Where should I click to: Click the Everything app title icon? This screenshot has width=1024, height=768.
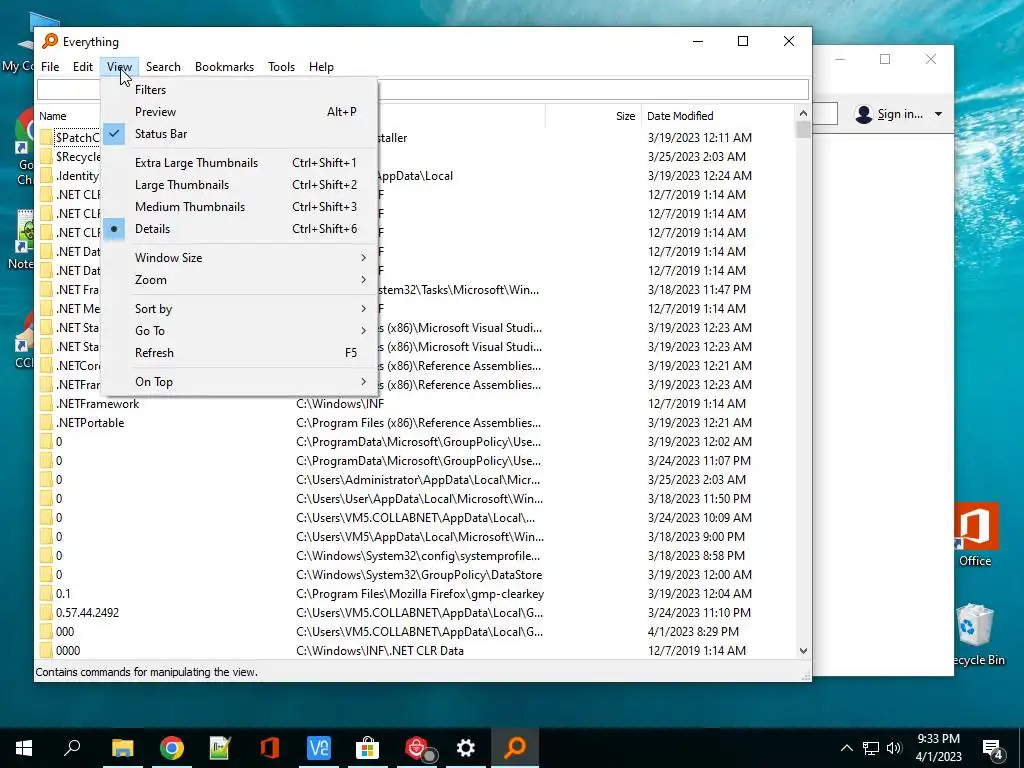click(x=50, y=41)
